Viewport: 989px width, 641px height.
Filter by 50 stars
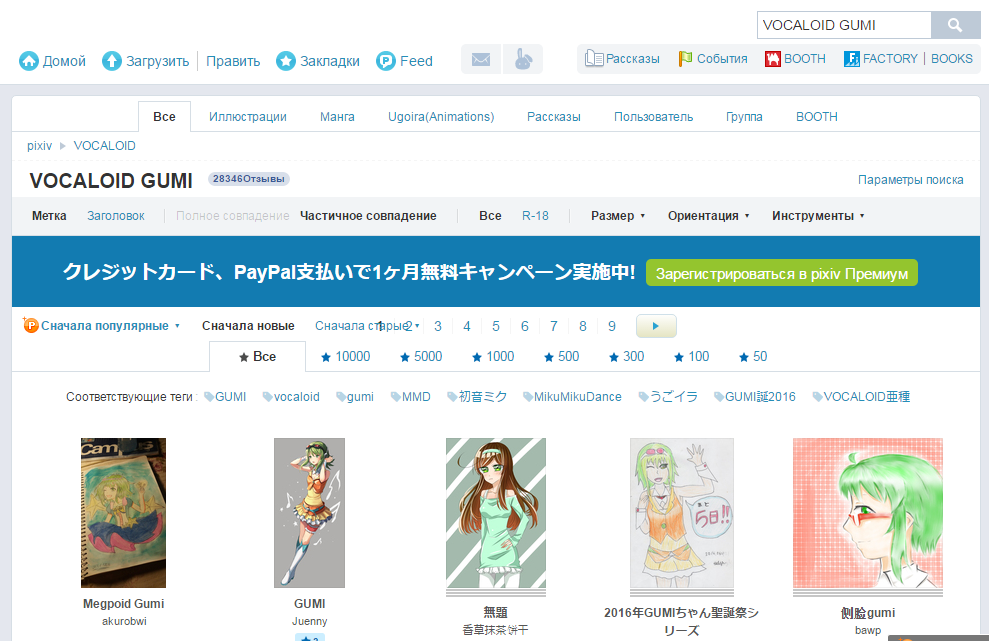[753, 356]
